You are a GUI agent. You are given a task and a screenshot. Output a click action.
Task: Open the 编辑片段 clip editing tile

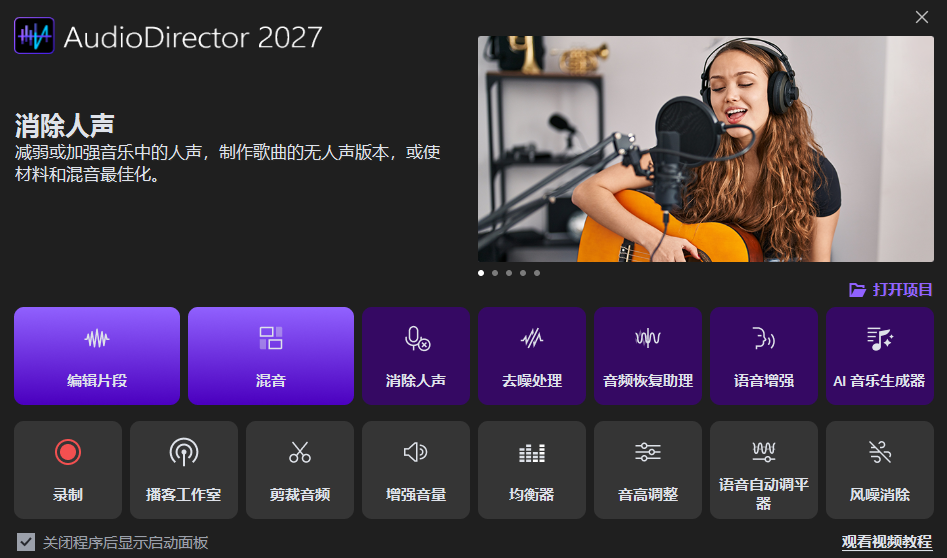[97, 356]
